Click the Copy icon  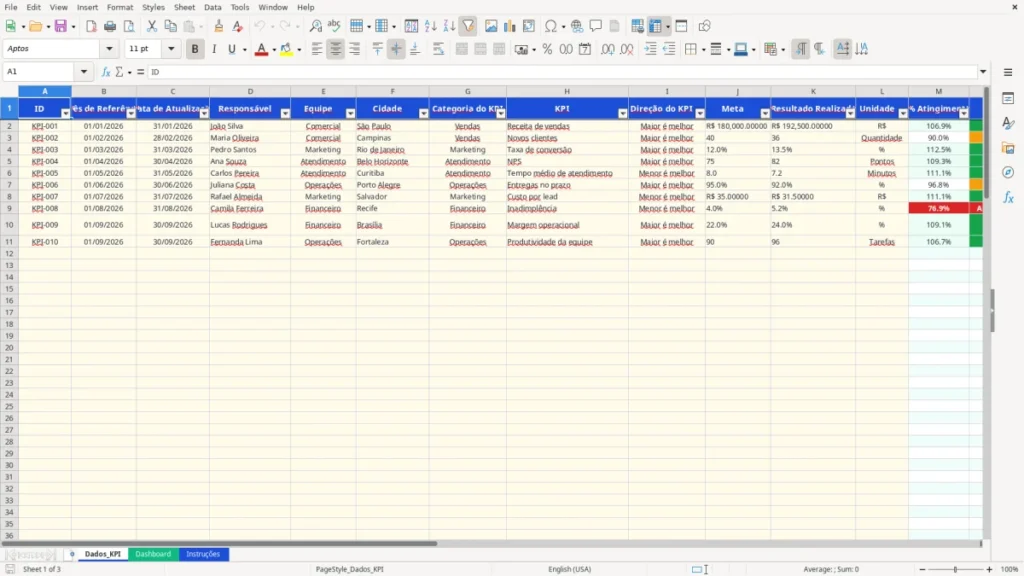point(170,26)
